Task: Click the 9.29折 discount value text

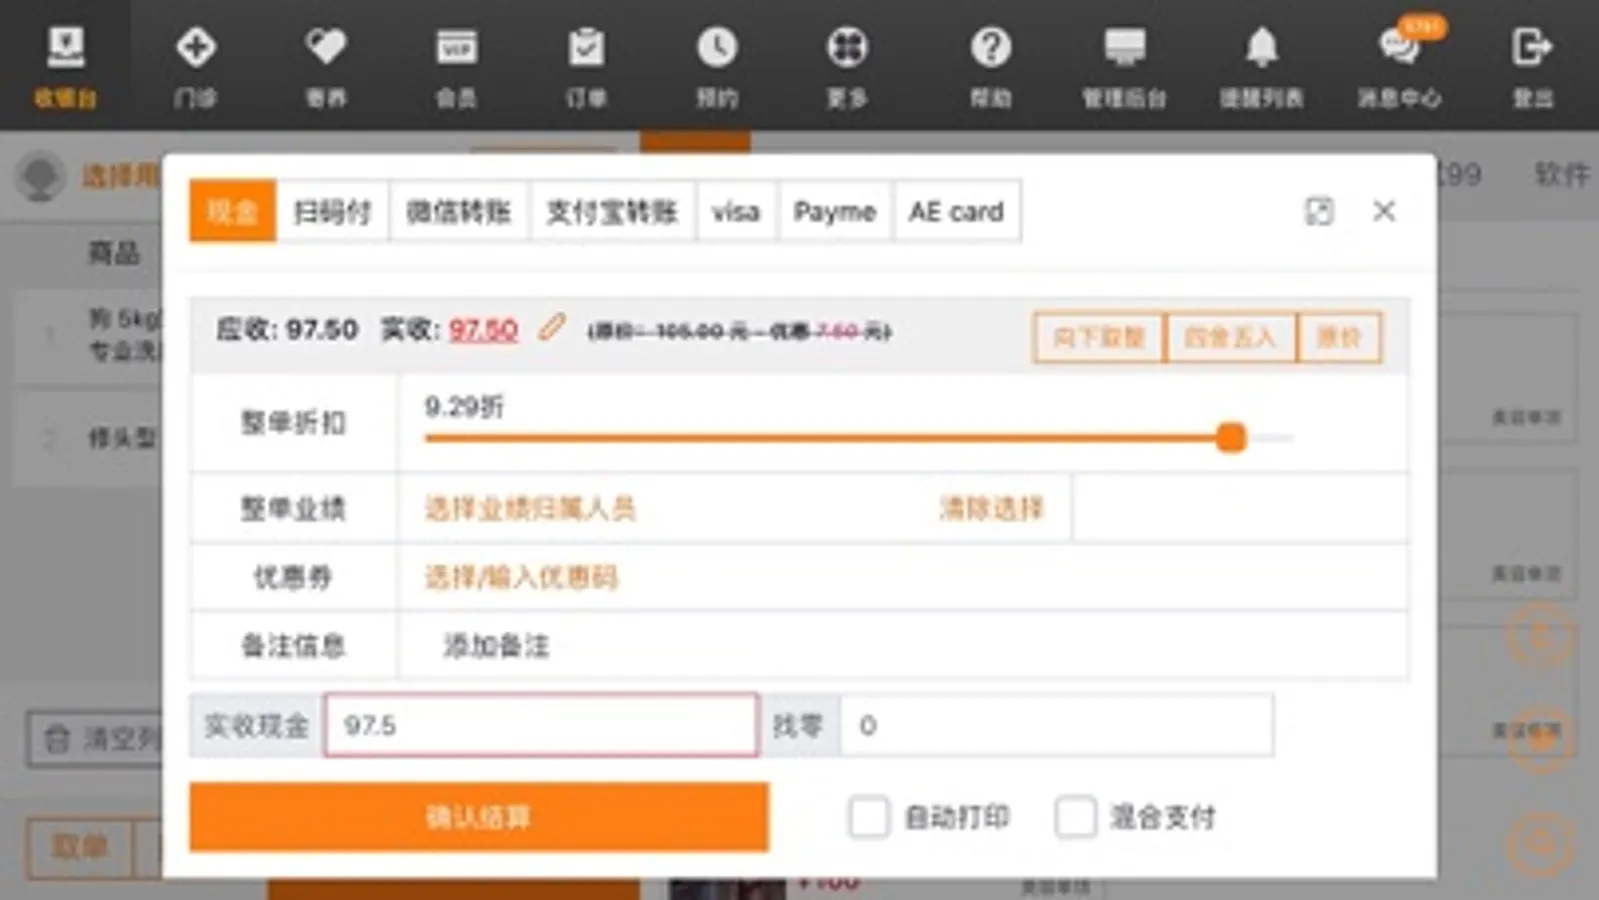Action: [464, 406]
